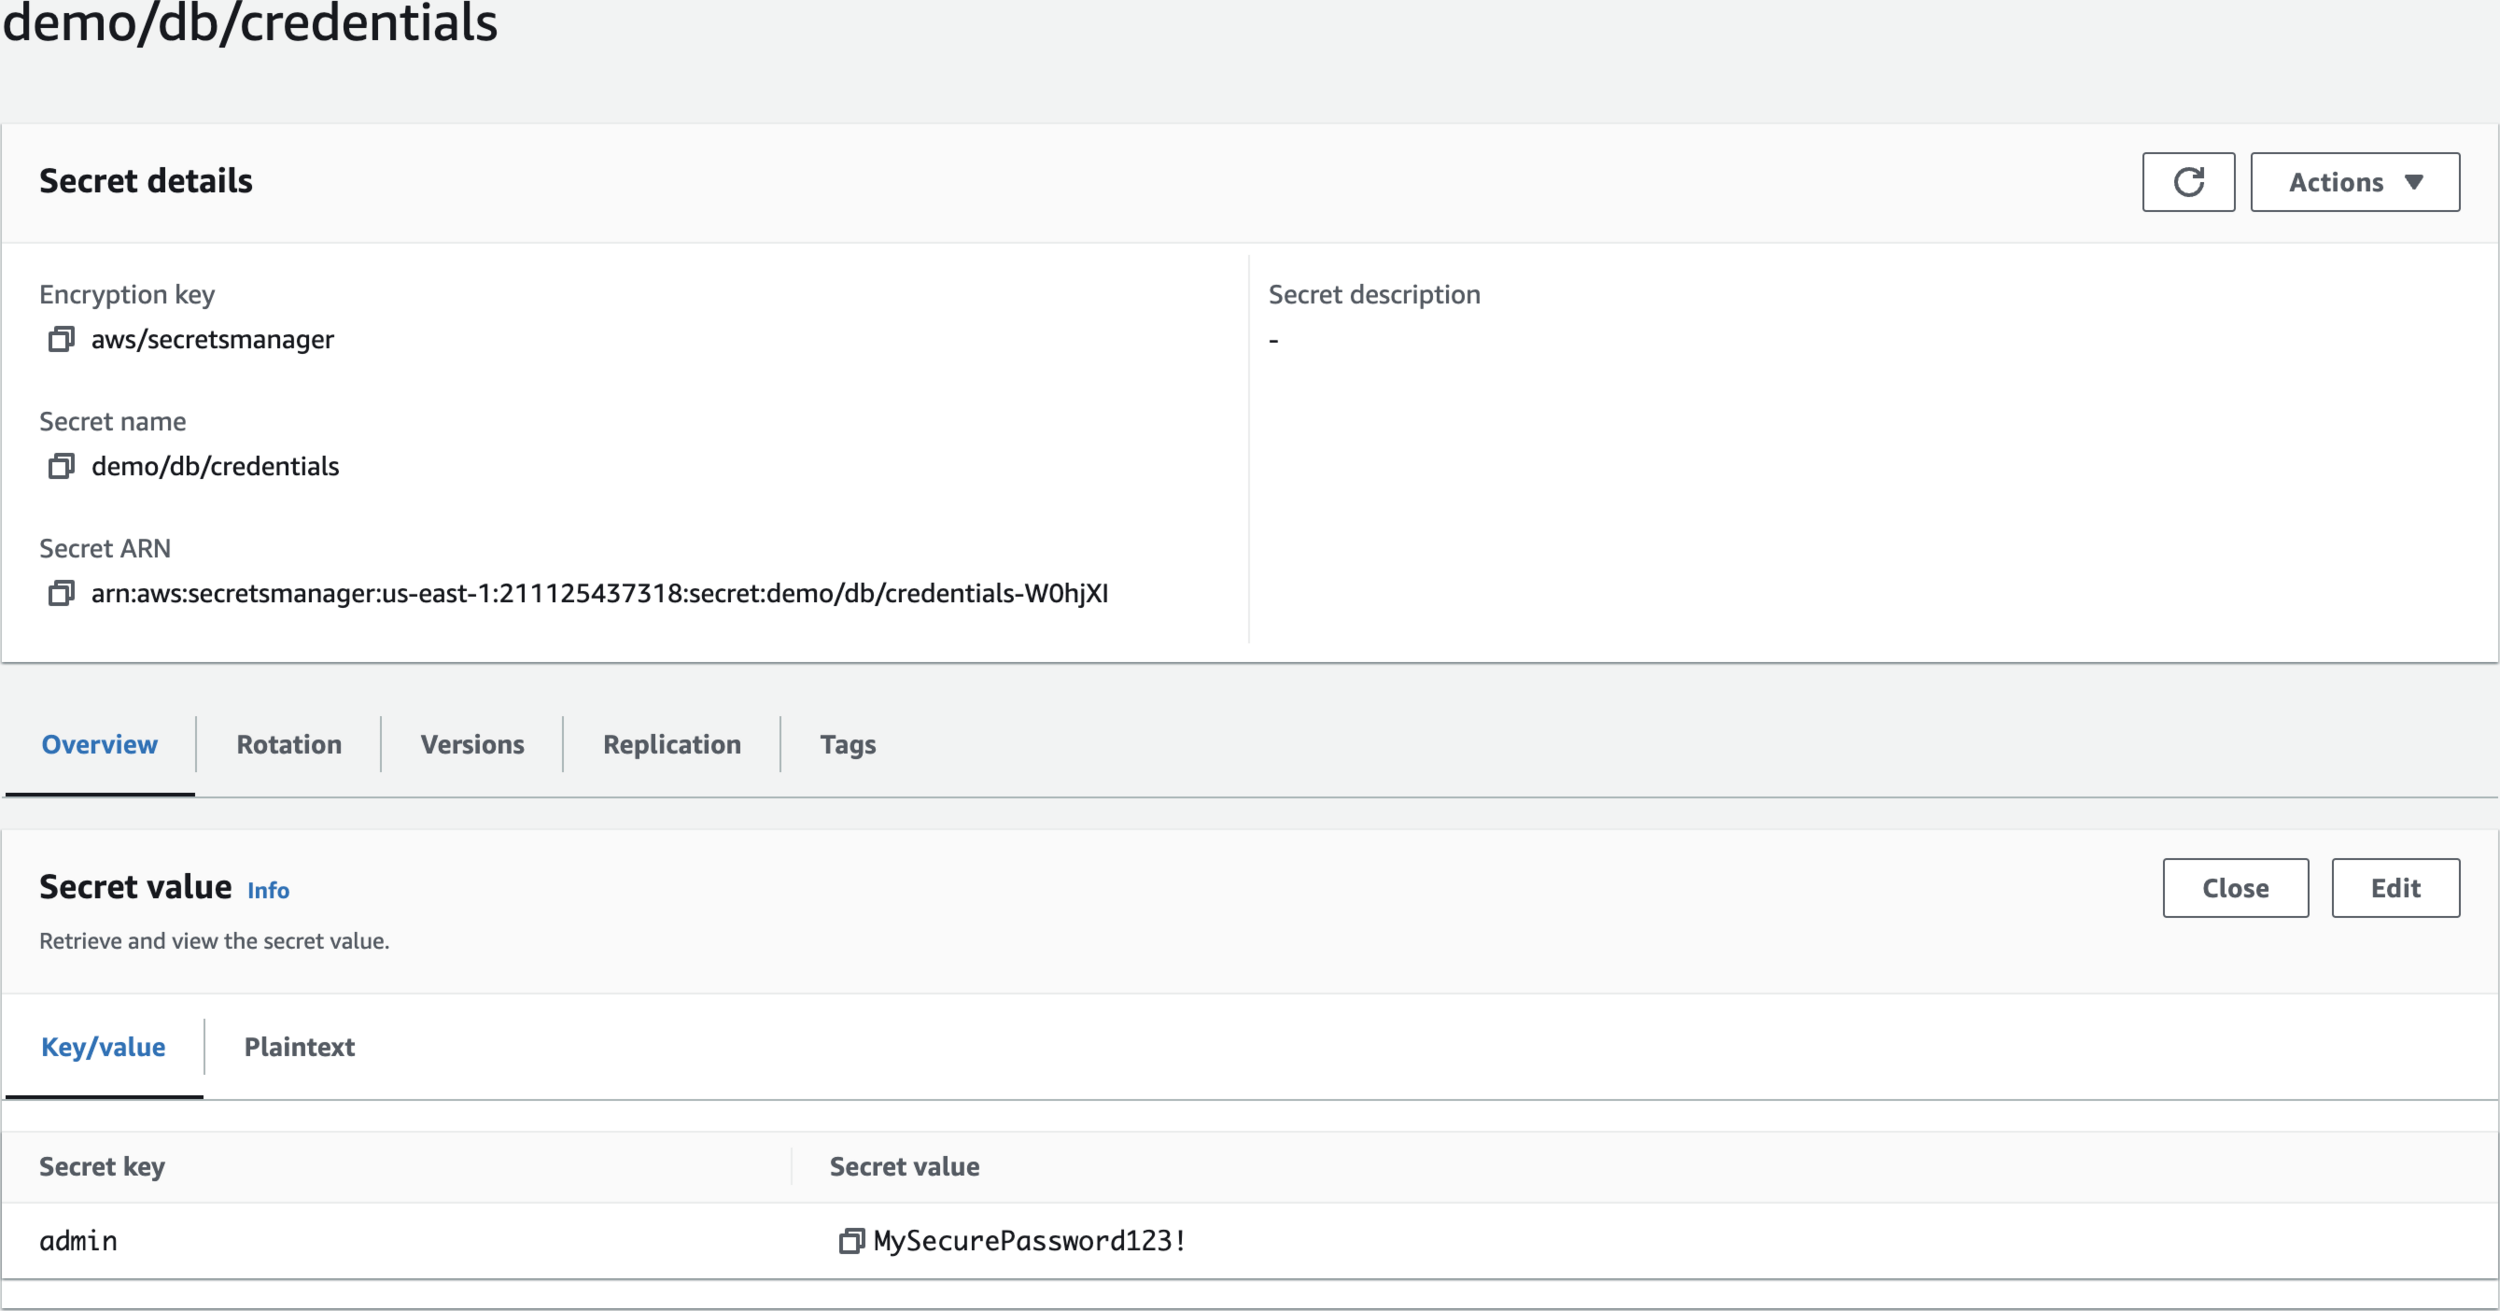
Task: Copy the secret ARN
Action: (61, 594)
